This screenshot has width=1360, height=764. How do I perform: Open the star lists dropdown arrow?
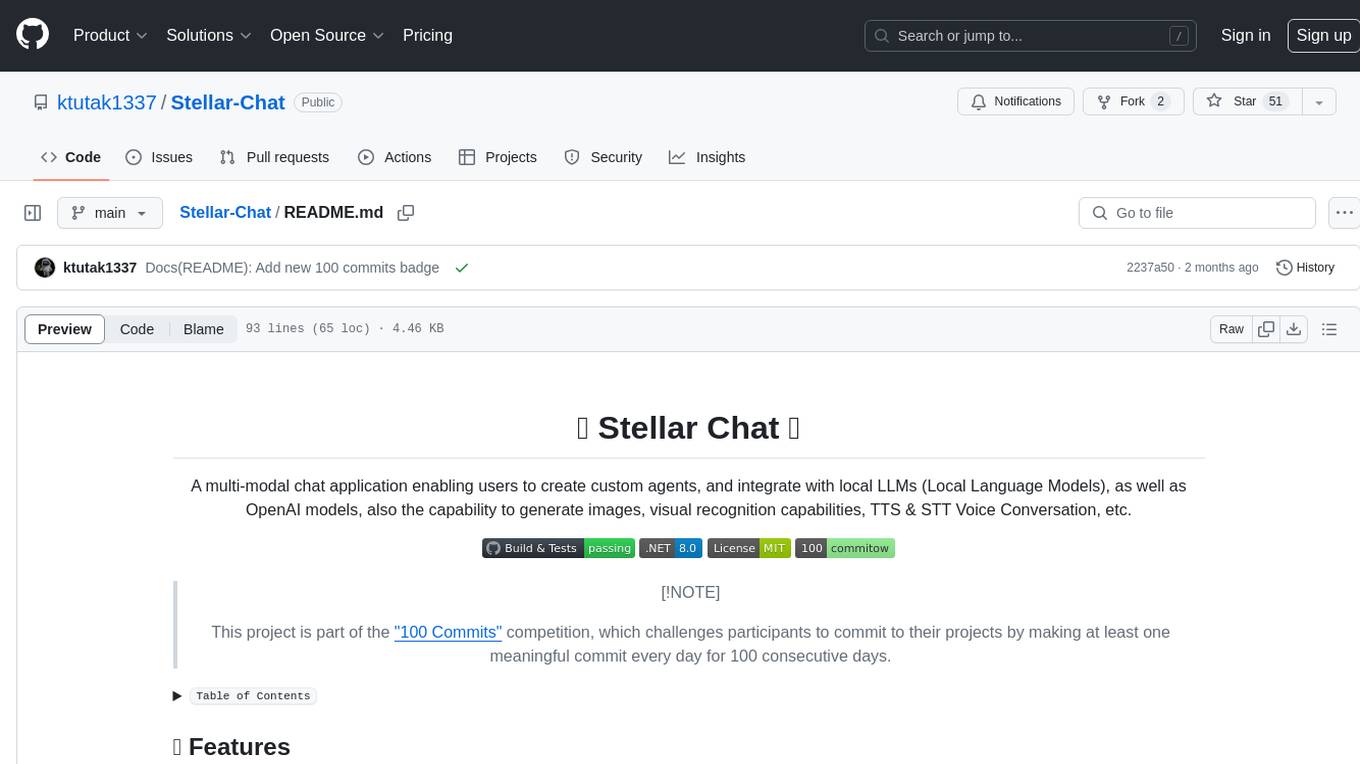1319,102
